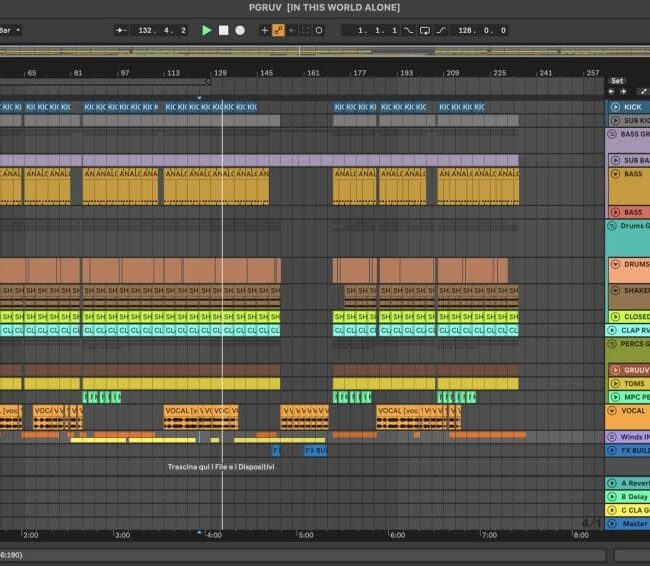The height and width of the screenshot is (566, 650).
Task: Click the Punch-Out switch icon
Action: click(440, 30)
